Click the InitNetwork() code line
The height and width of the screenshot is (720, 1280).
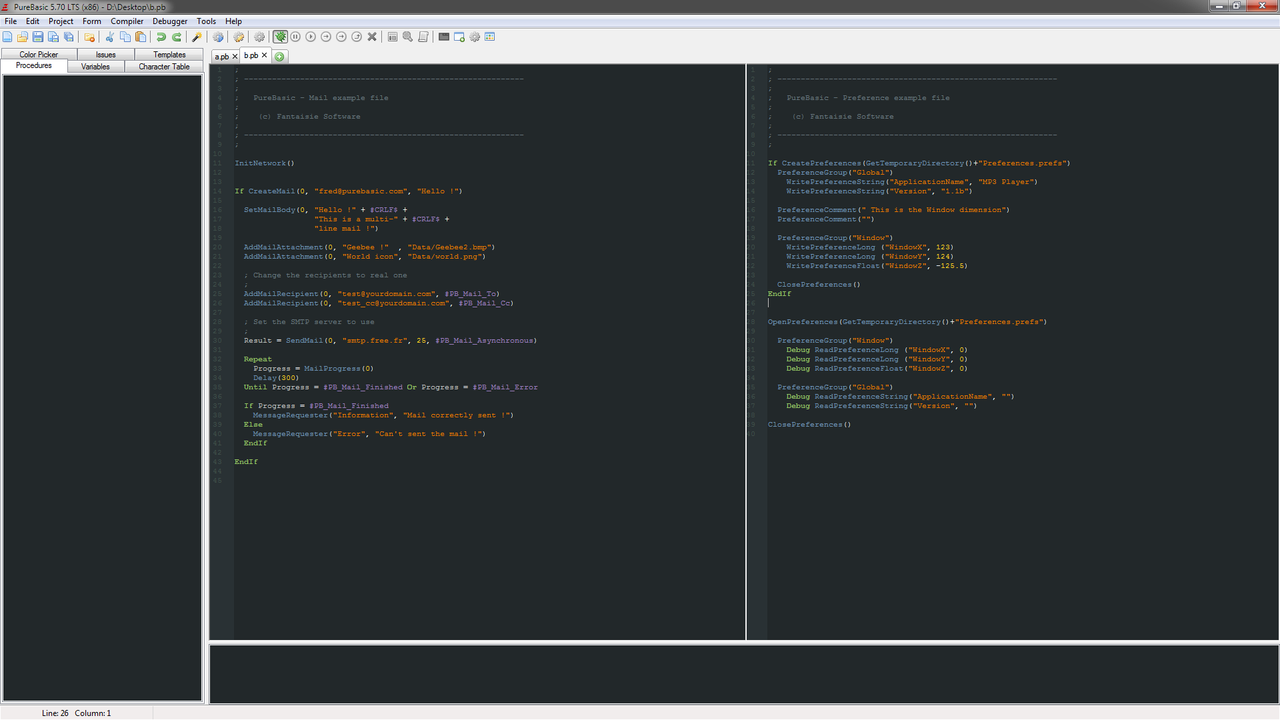(265, 163)
